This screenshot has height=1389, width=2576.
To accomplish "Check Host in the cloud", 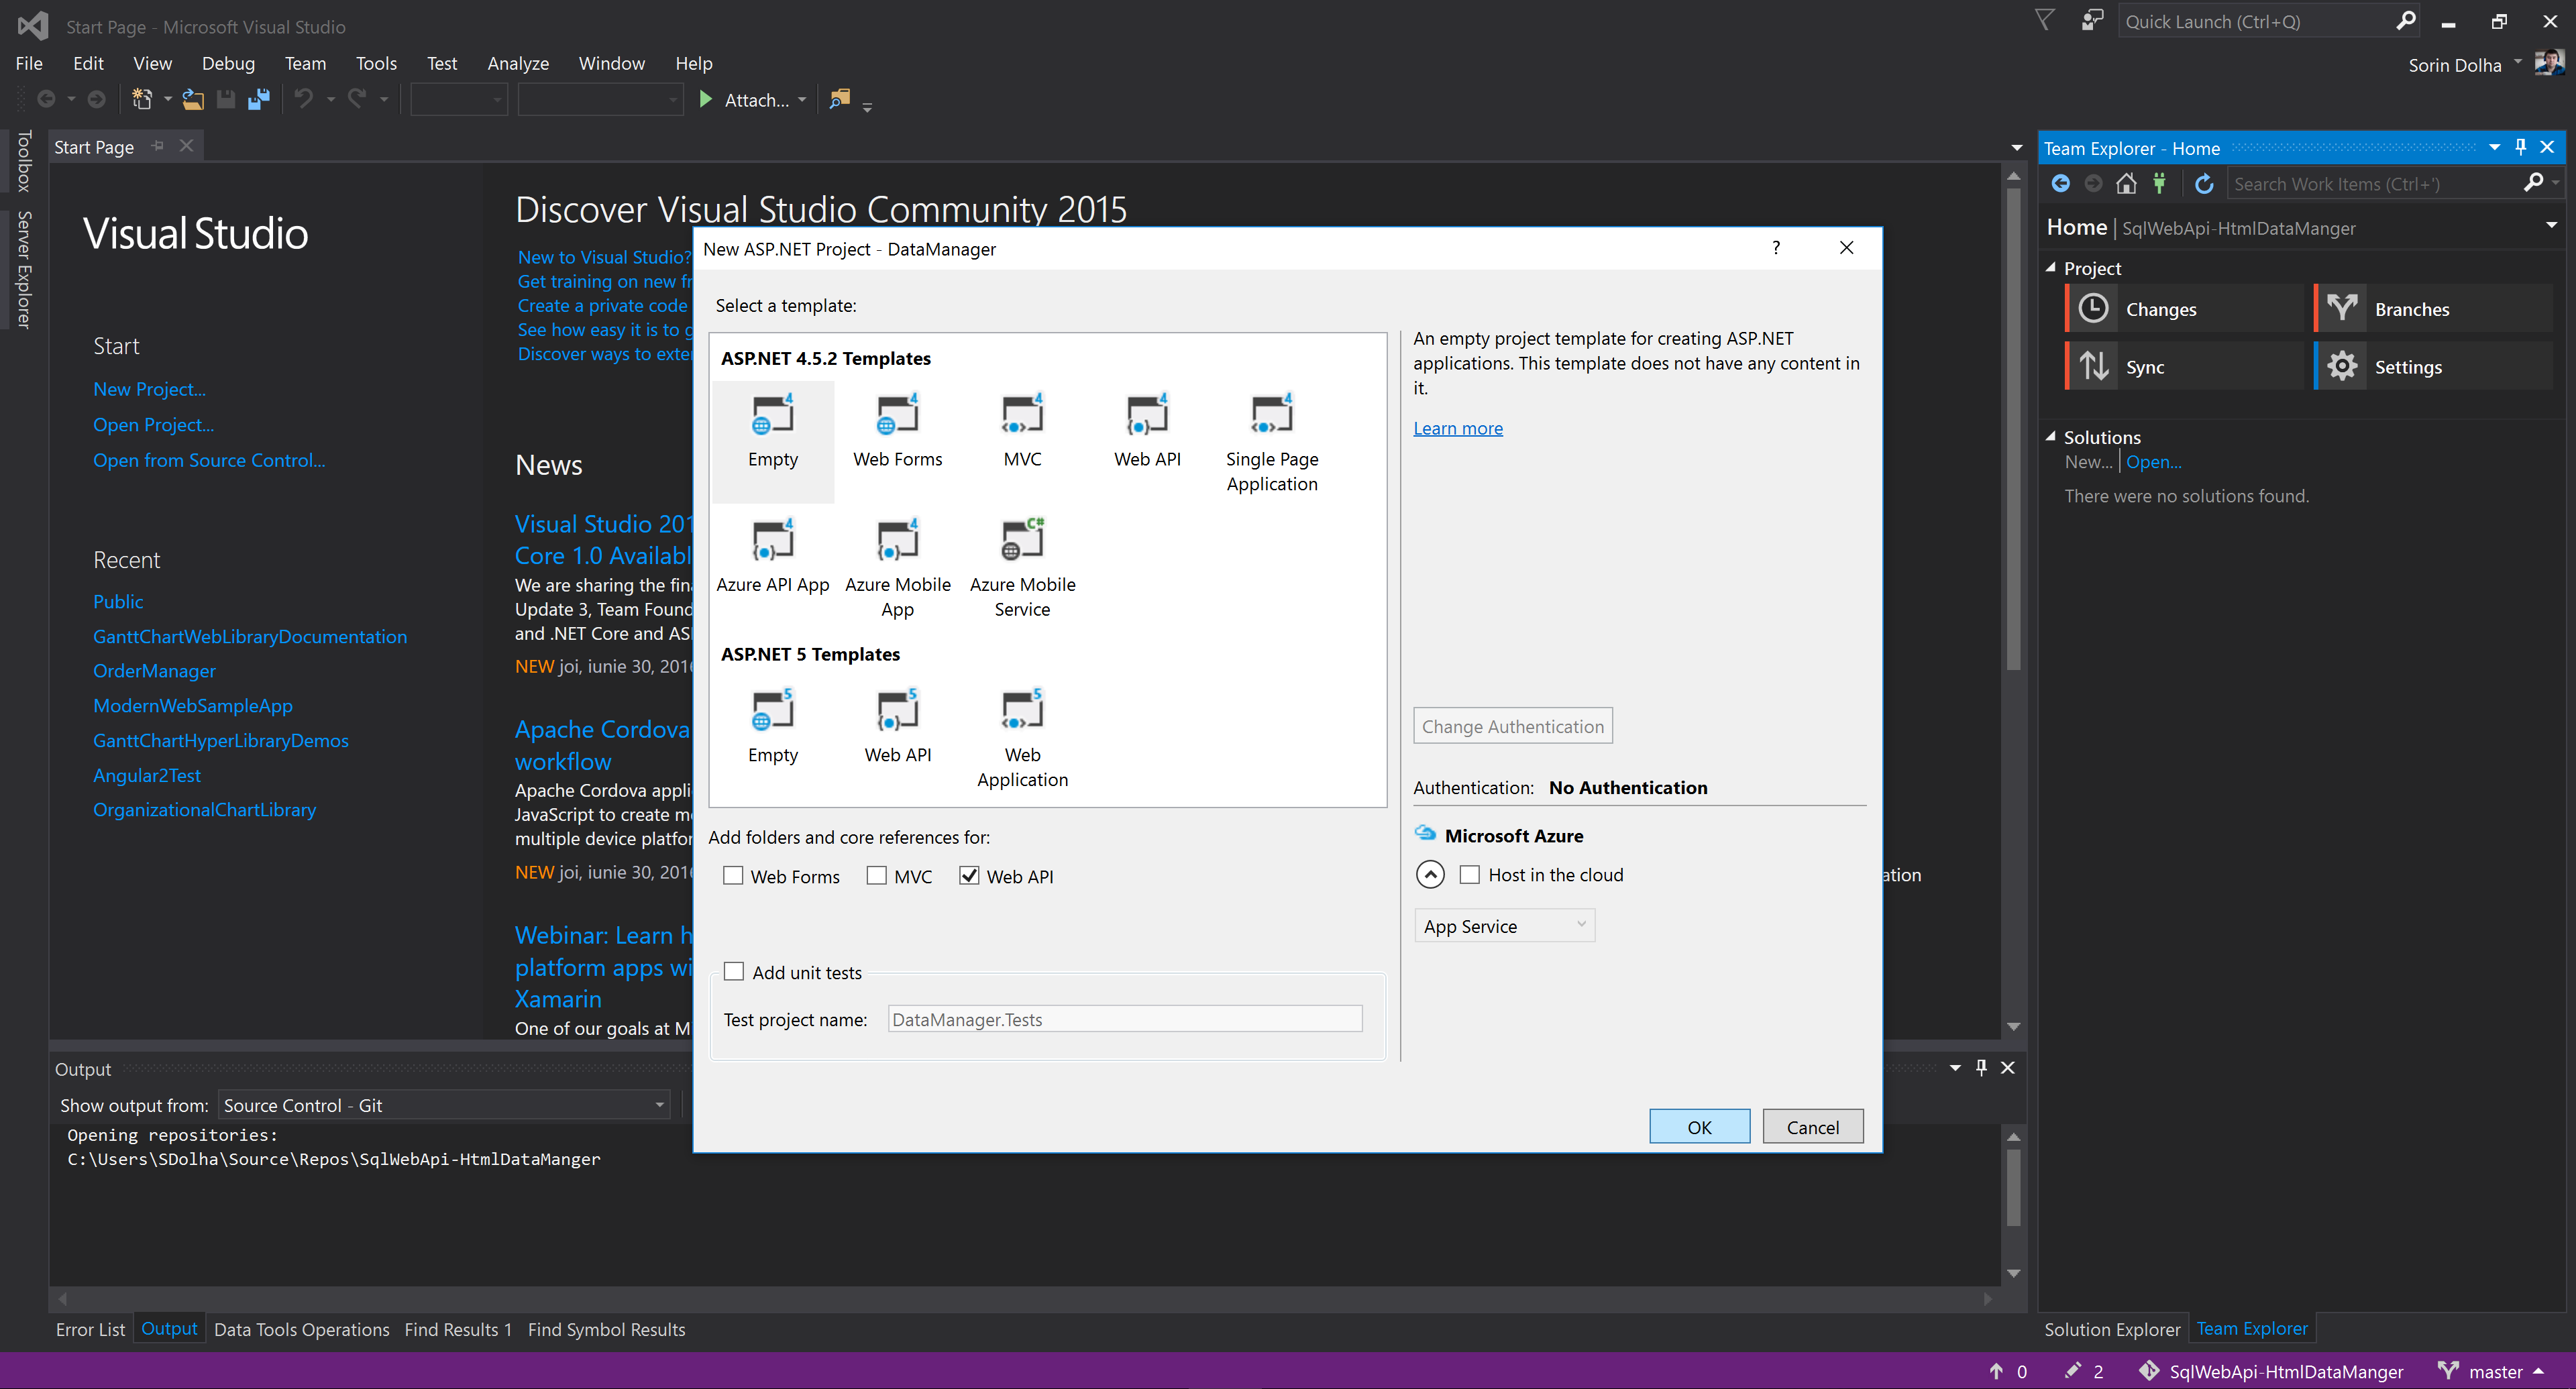I will (x=1470, y=875).
